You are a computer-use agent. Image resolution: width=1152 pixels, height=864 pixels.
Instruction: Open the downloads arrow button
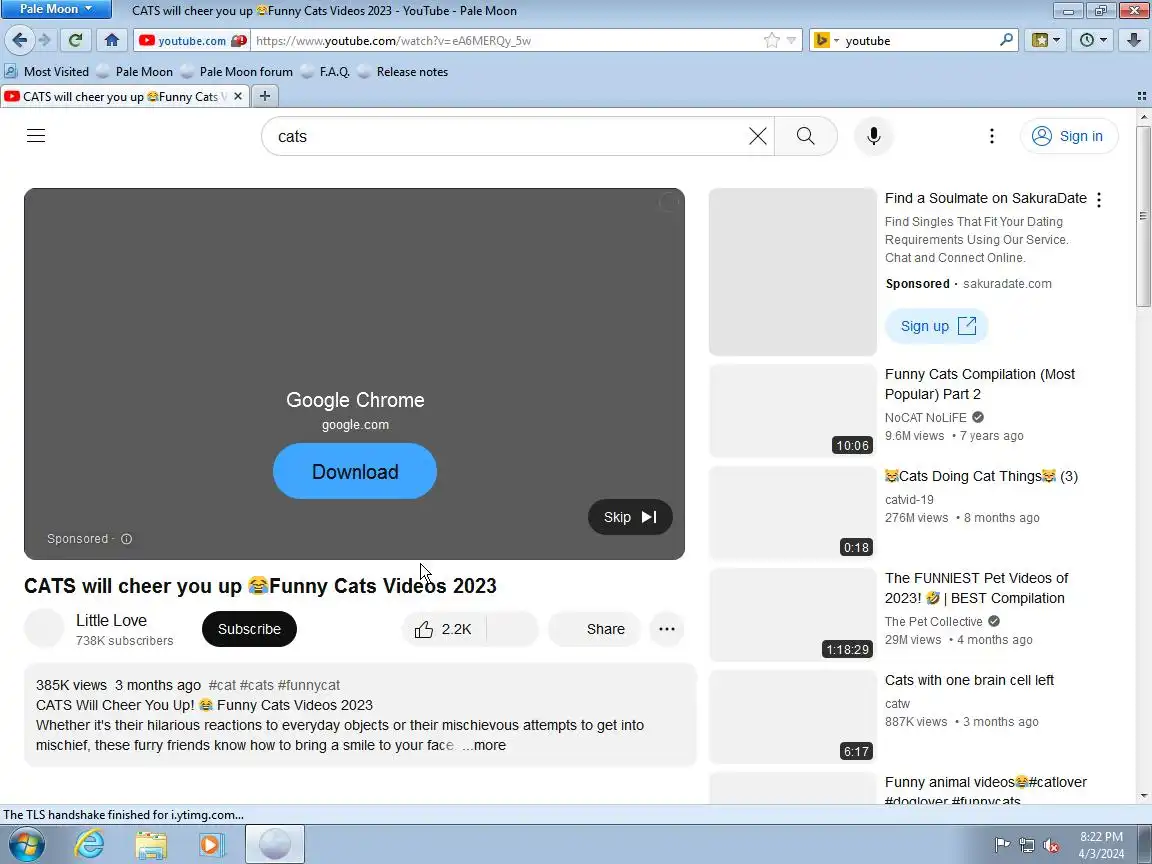click(1134, 40)
